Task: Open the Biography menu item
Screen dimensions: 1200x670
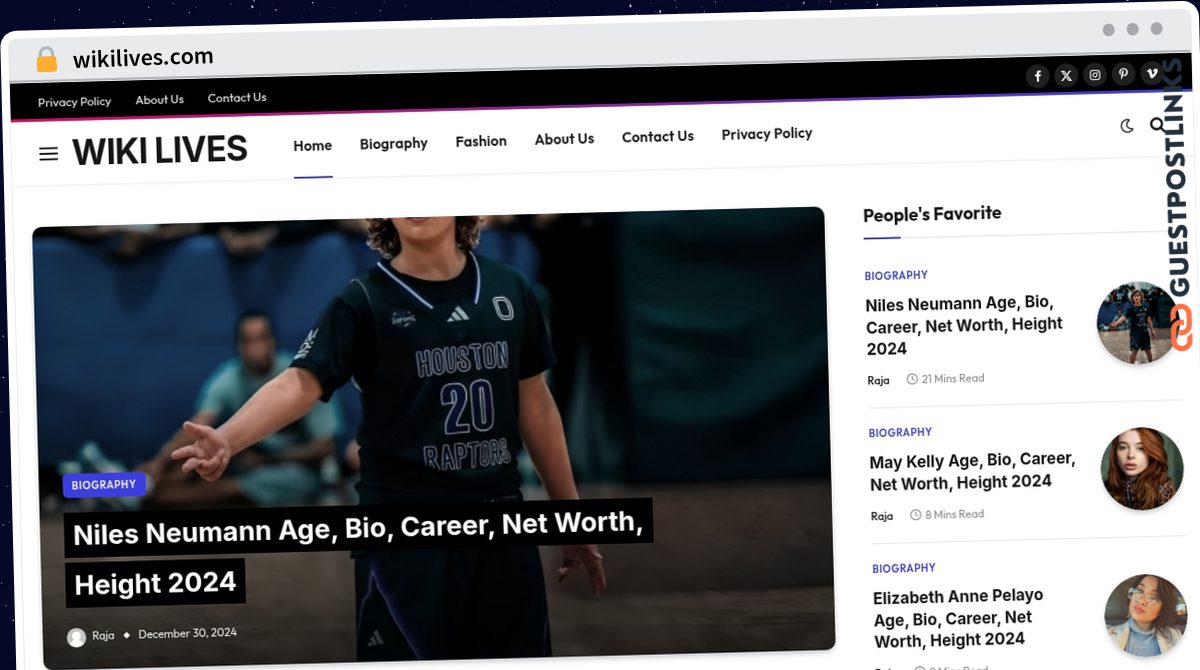Action: click(x=393, y=144)
